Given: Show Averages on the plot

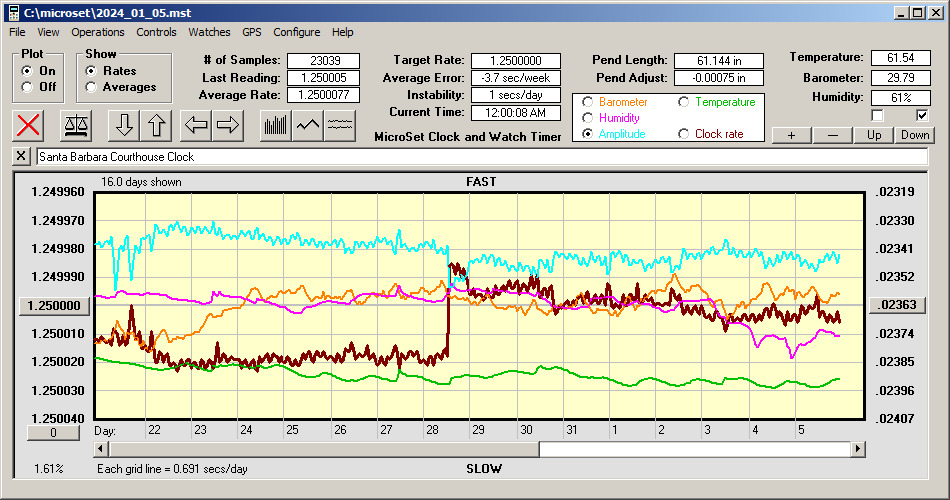Looking at the screenshot, I should 91,87.
